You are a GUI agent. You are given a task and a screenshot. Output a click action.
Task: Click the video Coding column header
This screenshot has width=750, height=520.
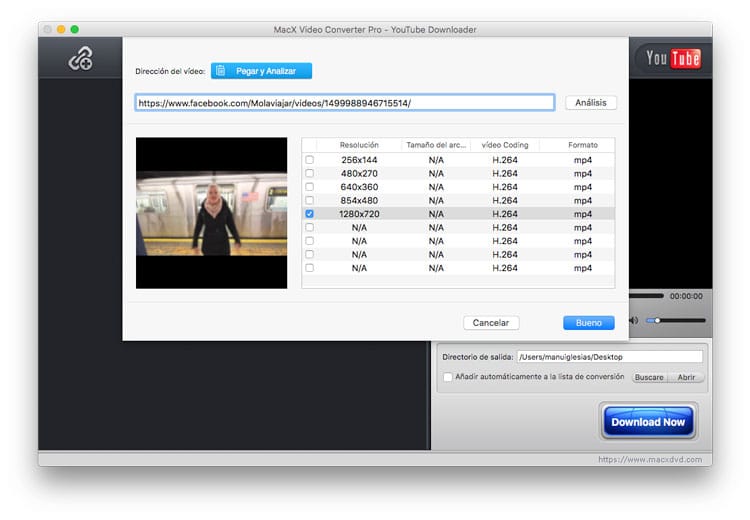click(x=505, y=145)
